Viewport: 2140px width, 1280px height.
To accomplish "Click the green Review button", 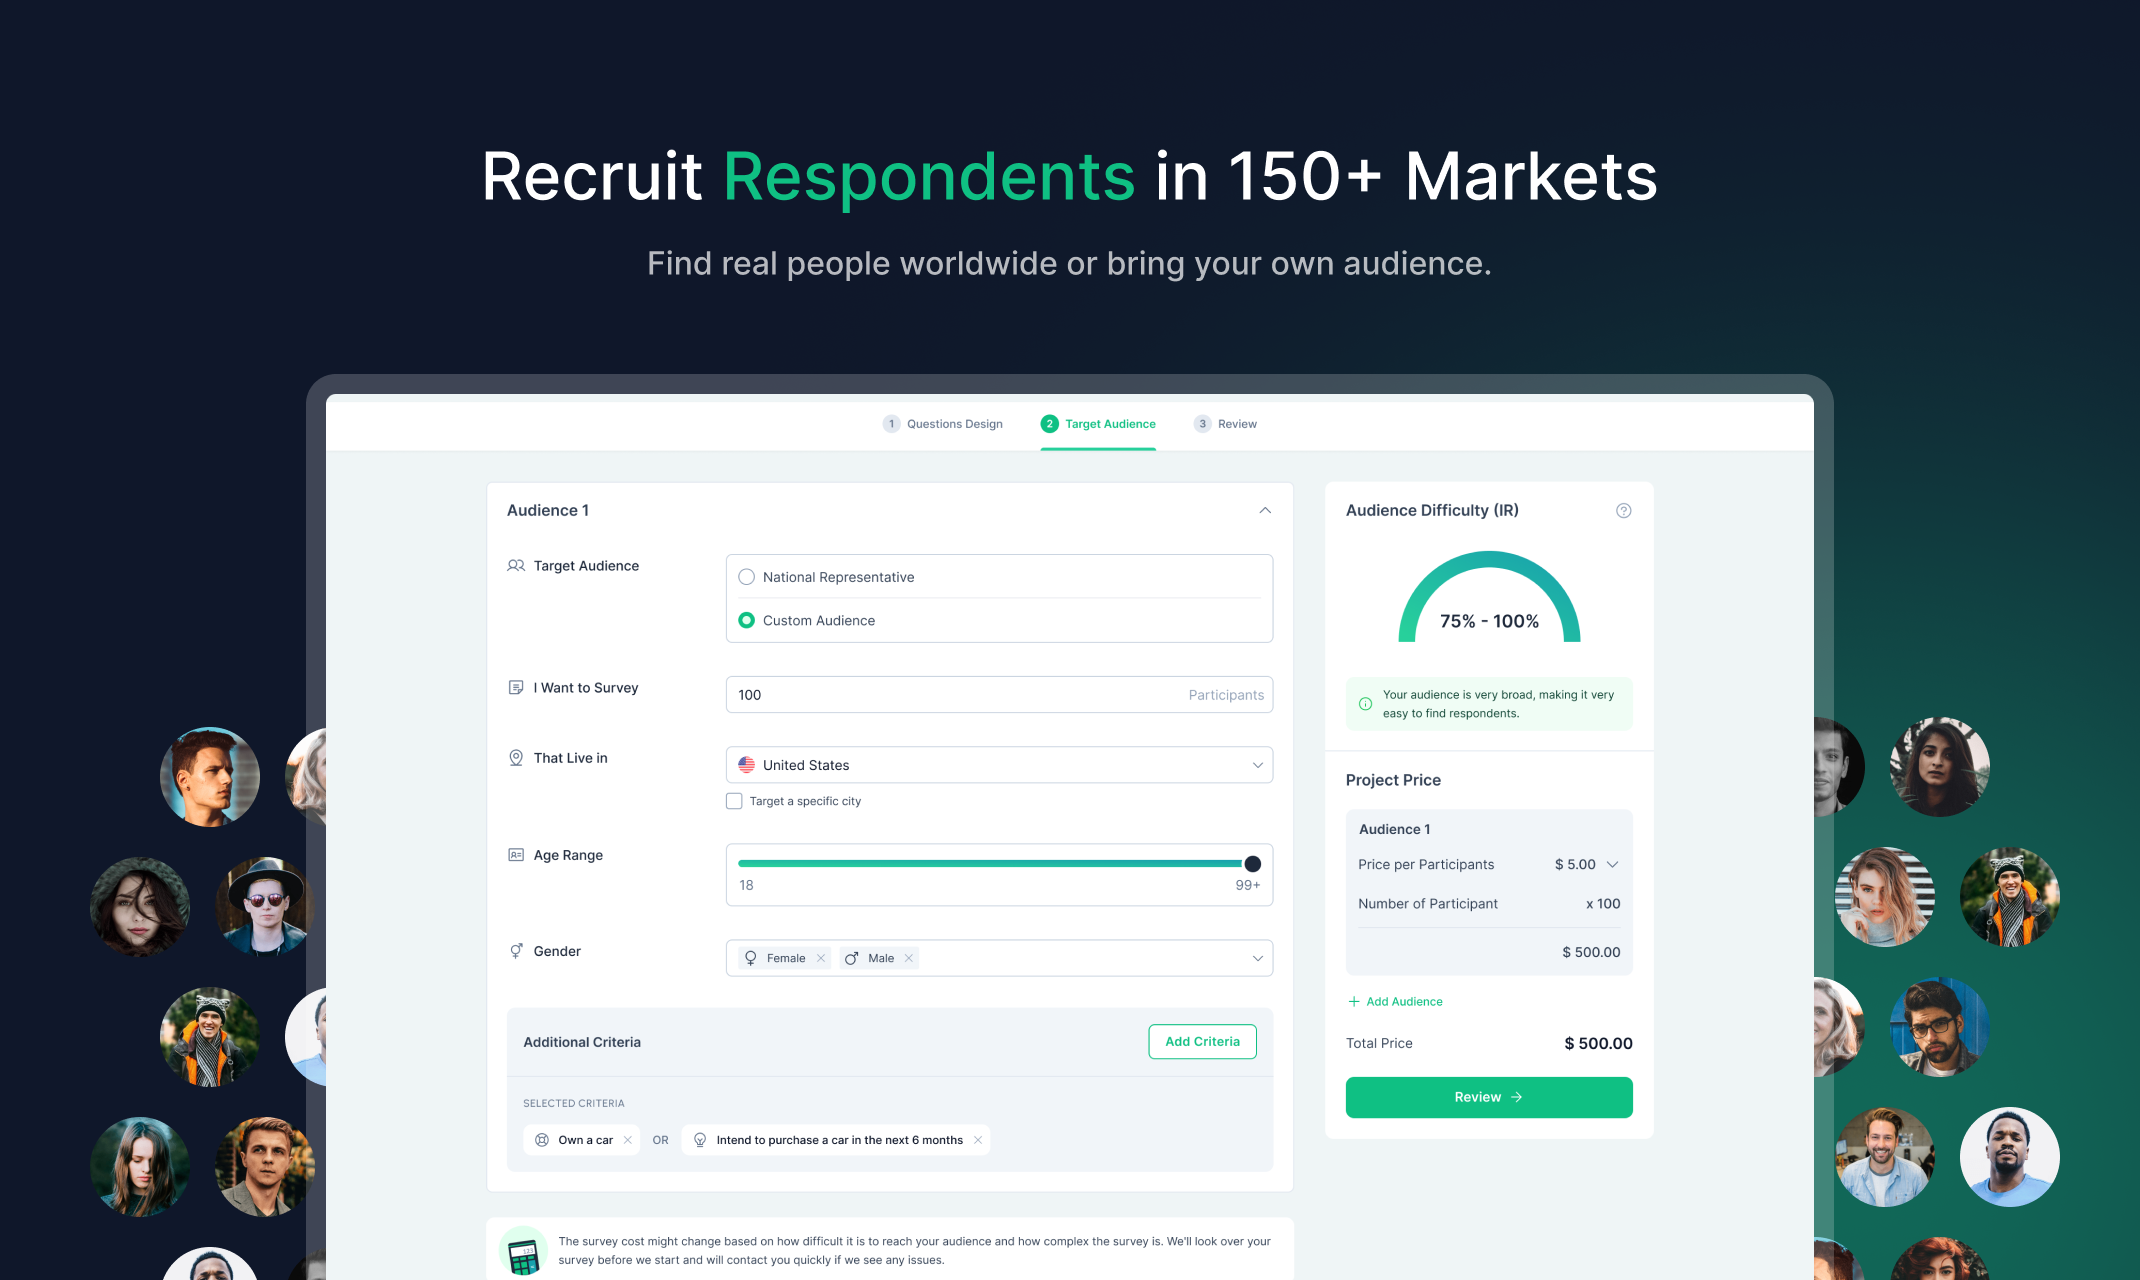I will click(x=1488, y=1097).
